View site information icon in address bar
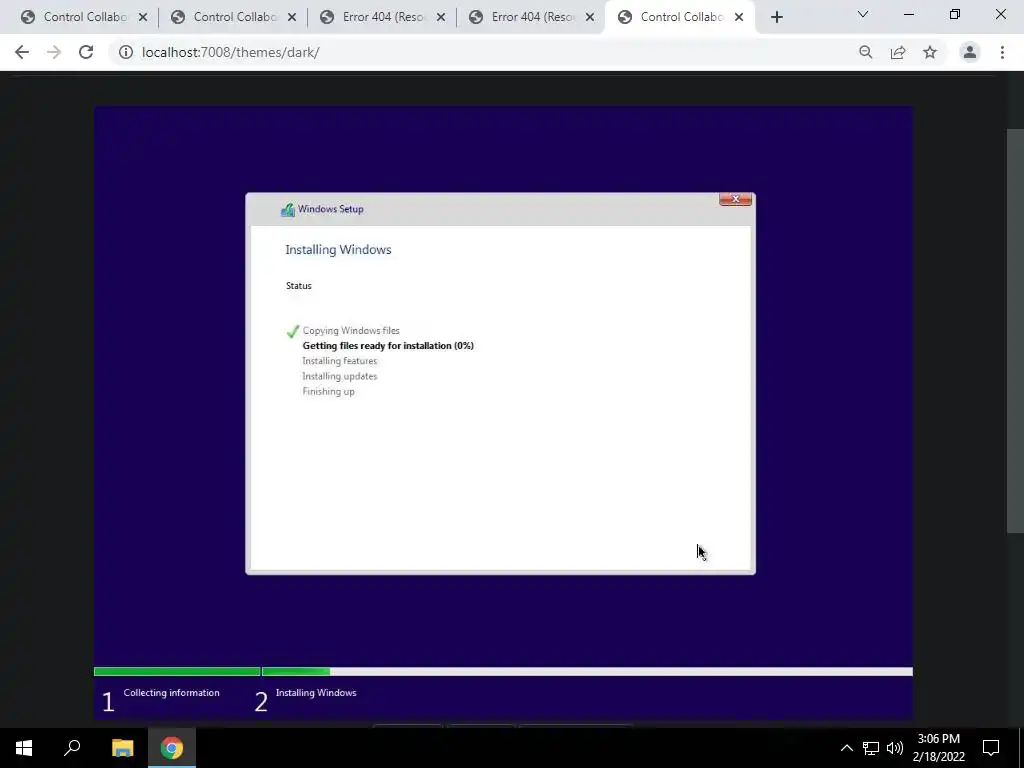The image size is (1024, 768). 125,52
